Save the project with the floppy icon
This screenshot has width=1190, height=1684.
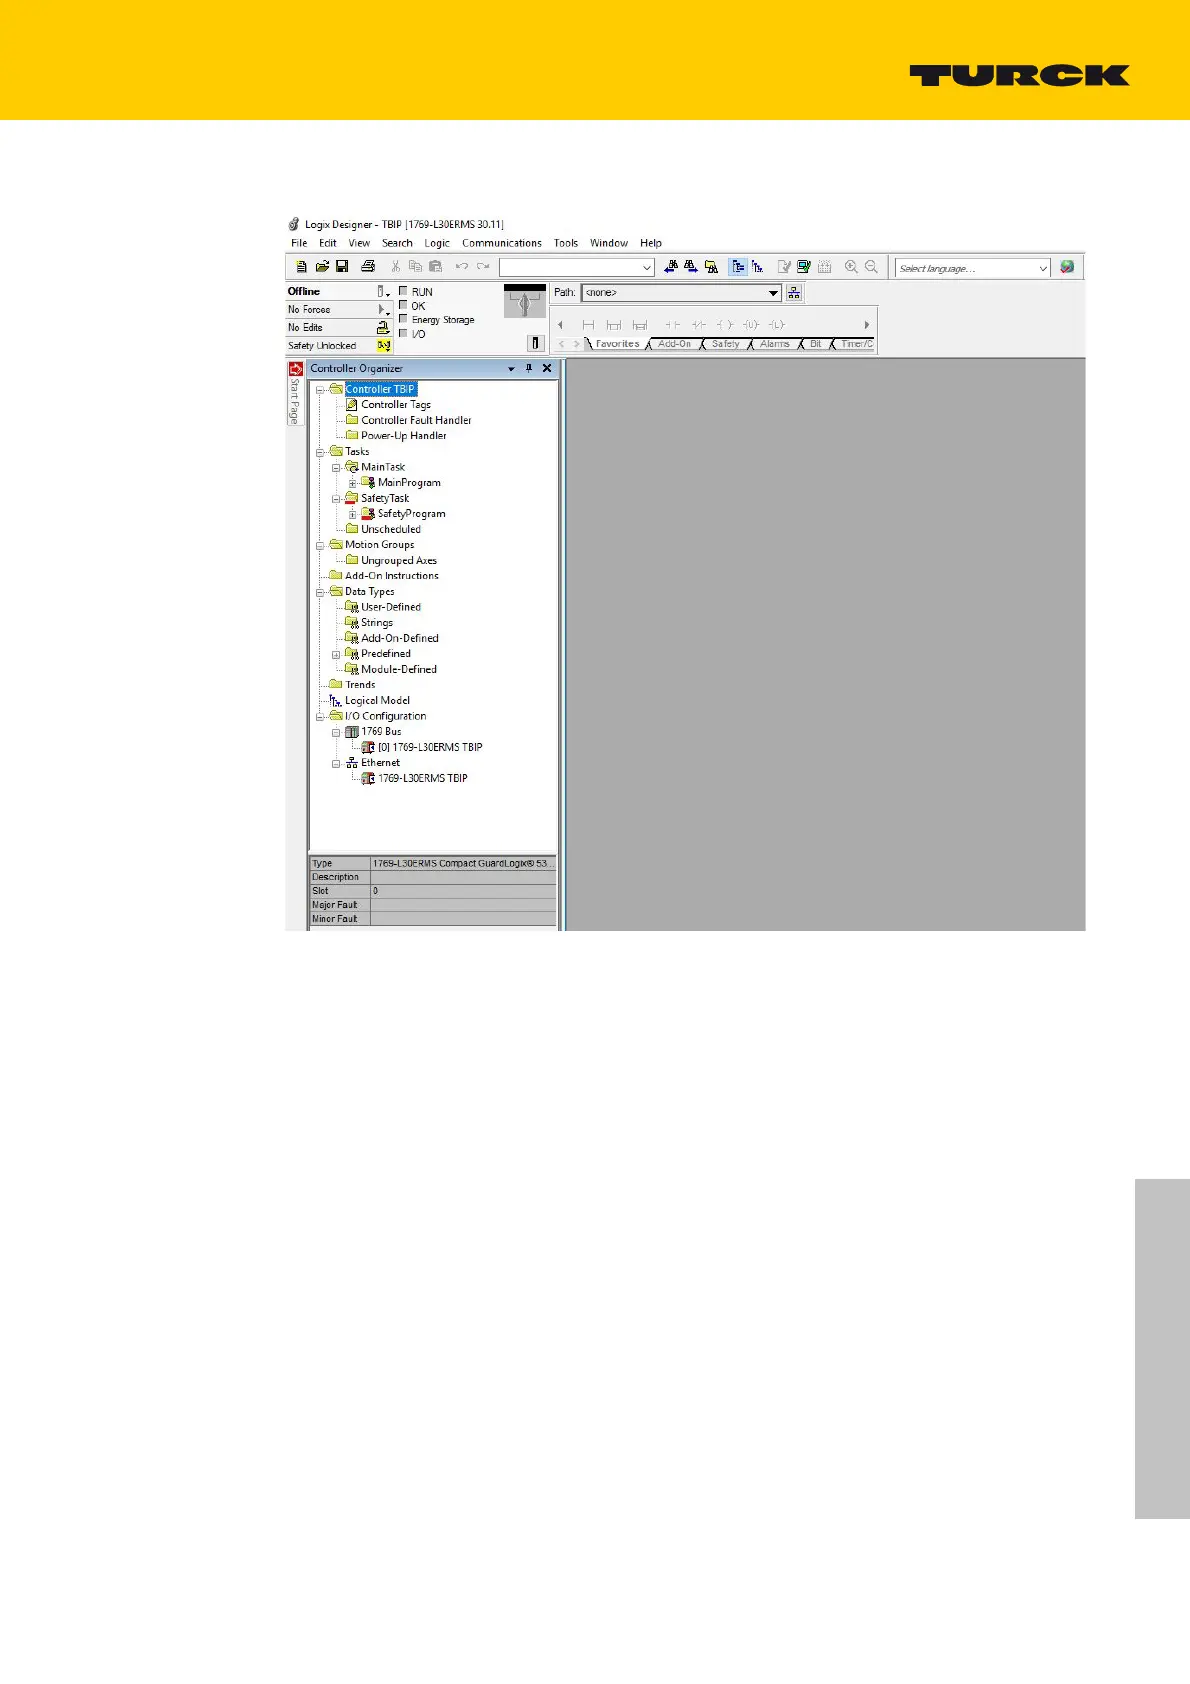[342, 267]
